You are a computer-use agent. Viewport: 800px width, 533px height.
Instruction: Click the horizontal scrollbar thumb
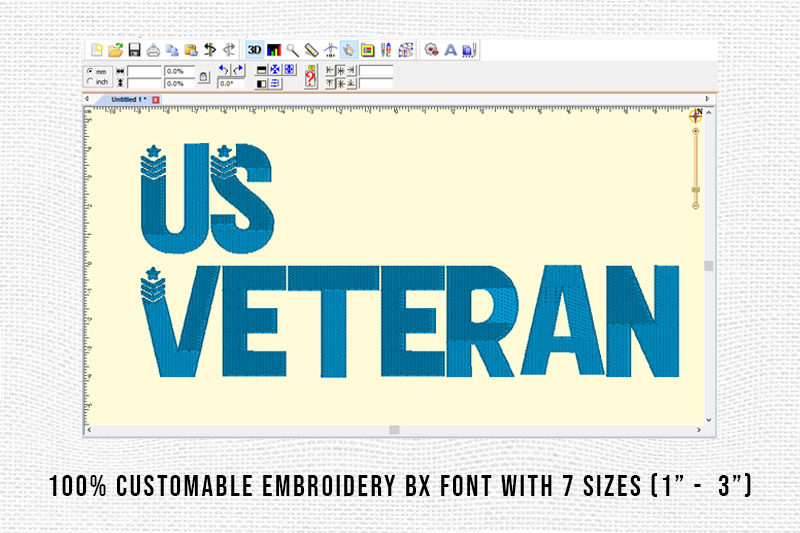click(394, 430)
